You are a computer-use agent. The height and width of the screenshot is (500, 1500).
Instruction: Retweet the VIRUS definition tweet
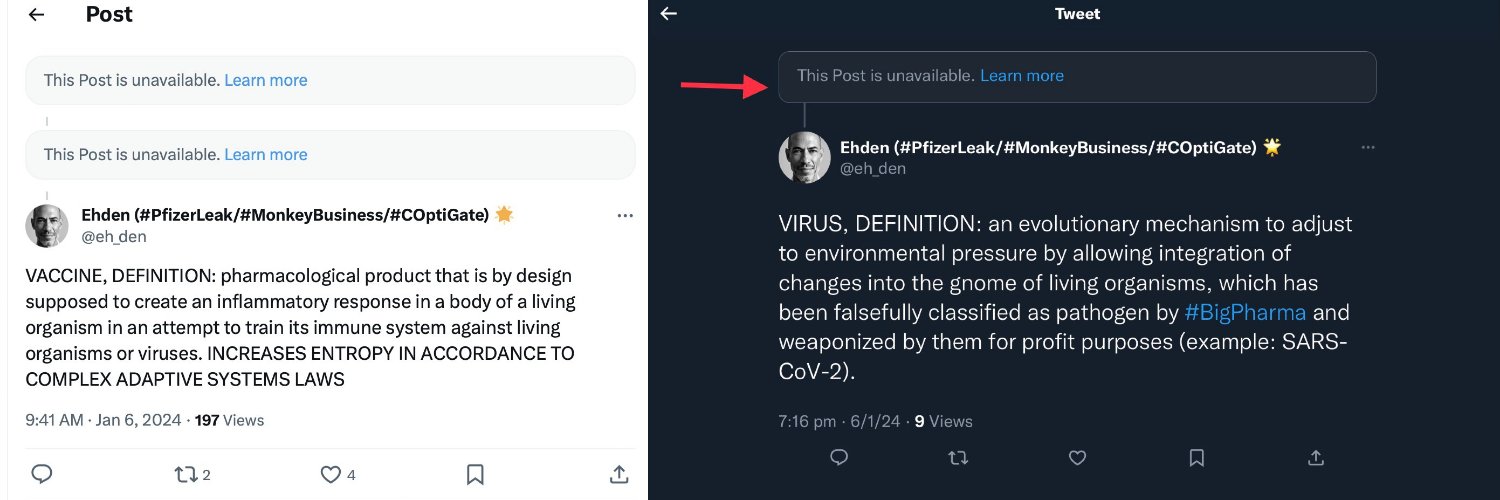[958, 457]
